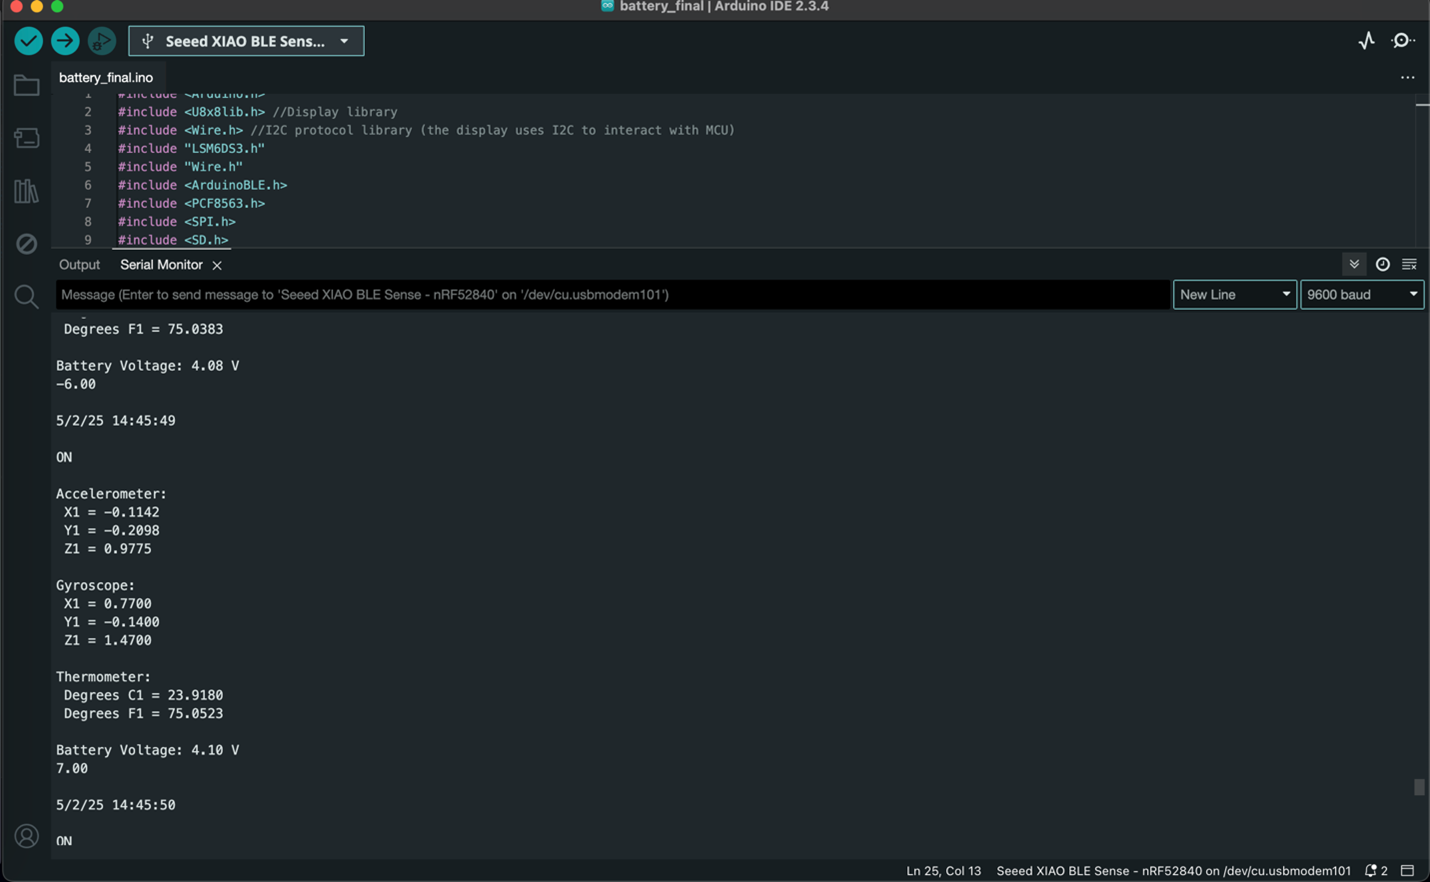This screenshot has width=1430, height=882.
Task: Open the Sketchbook folder icon in sidebar
Action: [x=26, y=86]
